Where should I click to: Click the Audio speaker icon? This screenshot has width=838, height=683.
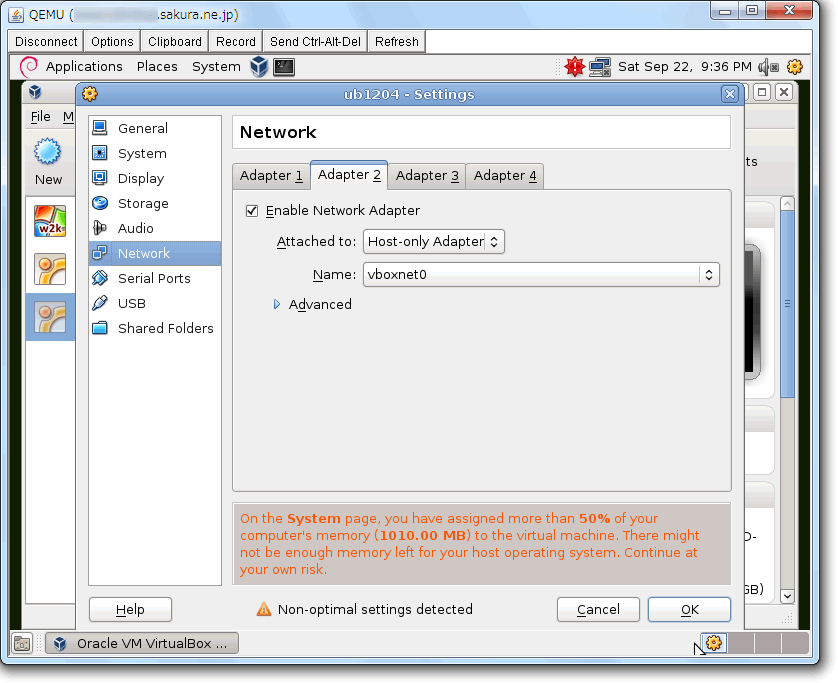(100, 228)
